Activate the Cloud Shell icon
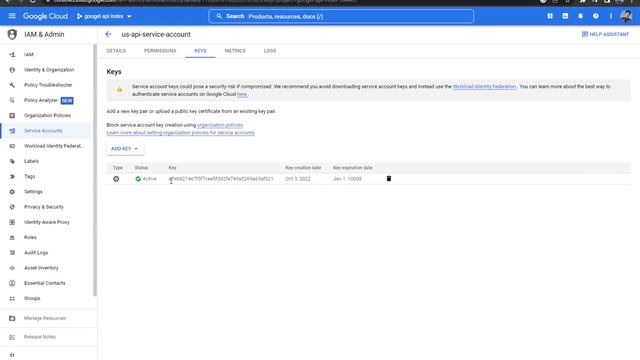Image resolution: width=640 pixels, height=360 pixels. click(565, 16)
